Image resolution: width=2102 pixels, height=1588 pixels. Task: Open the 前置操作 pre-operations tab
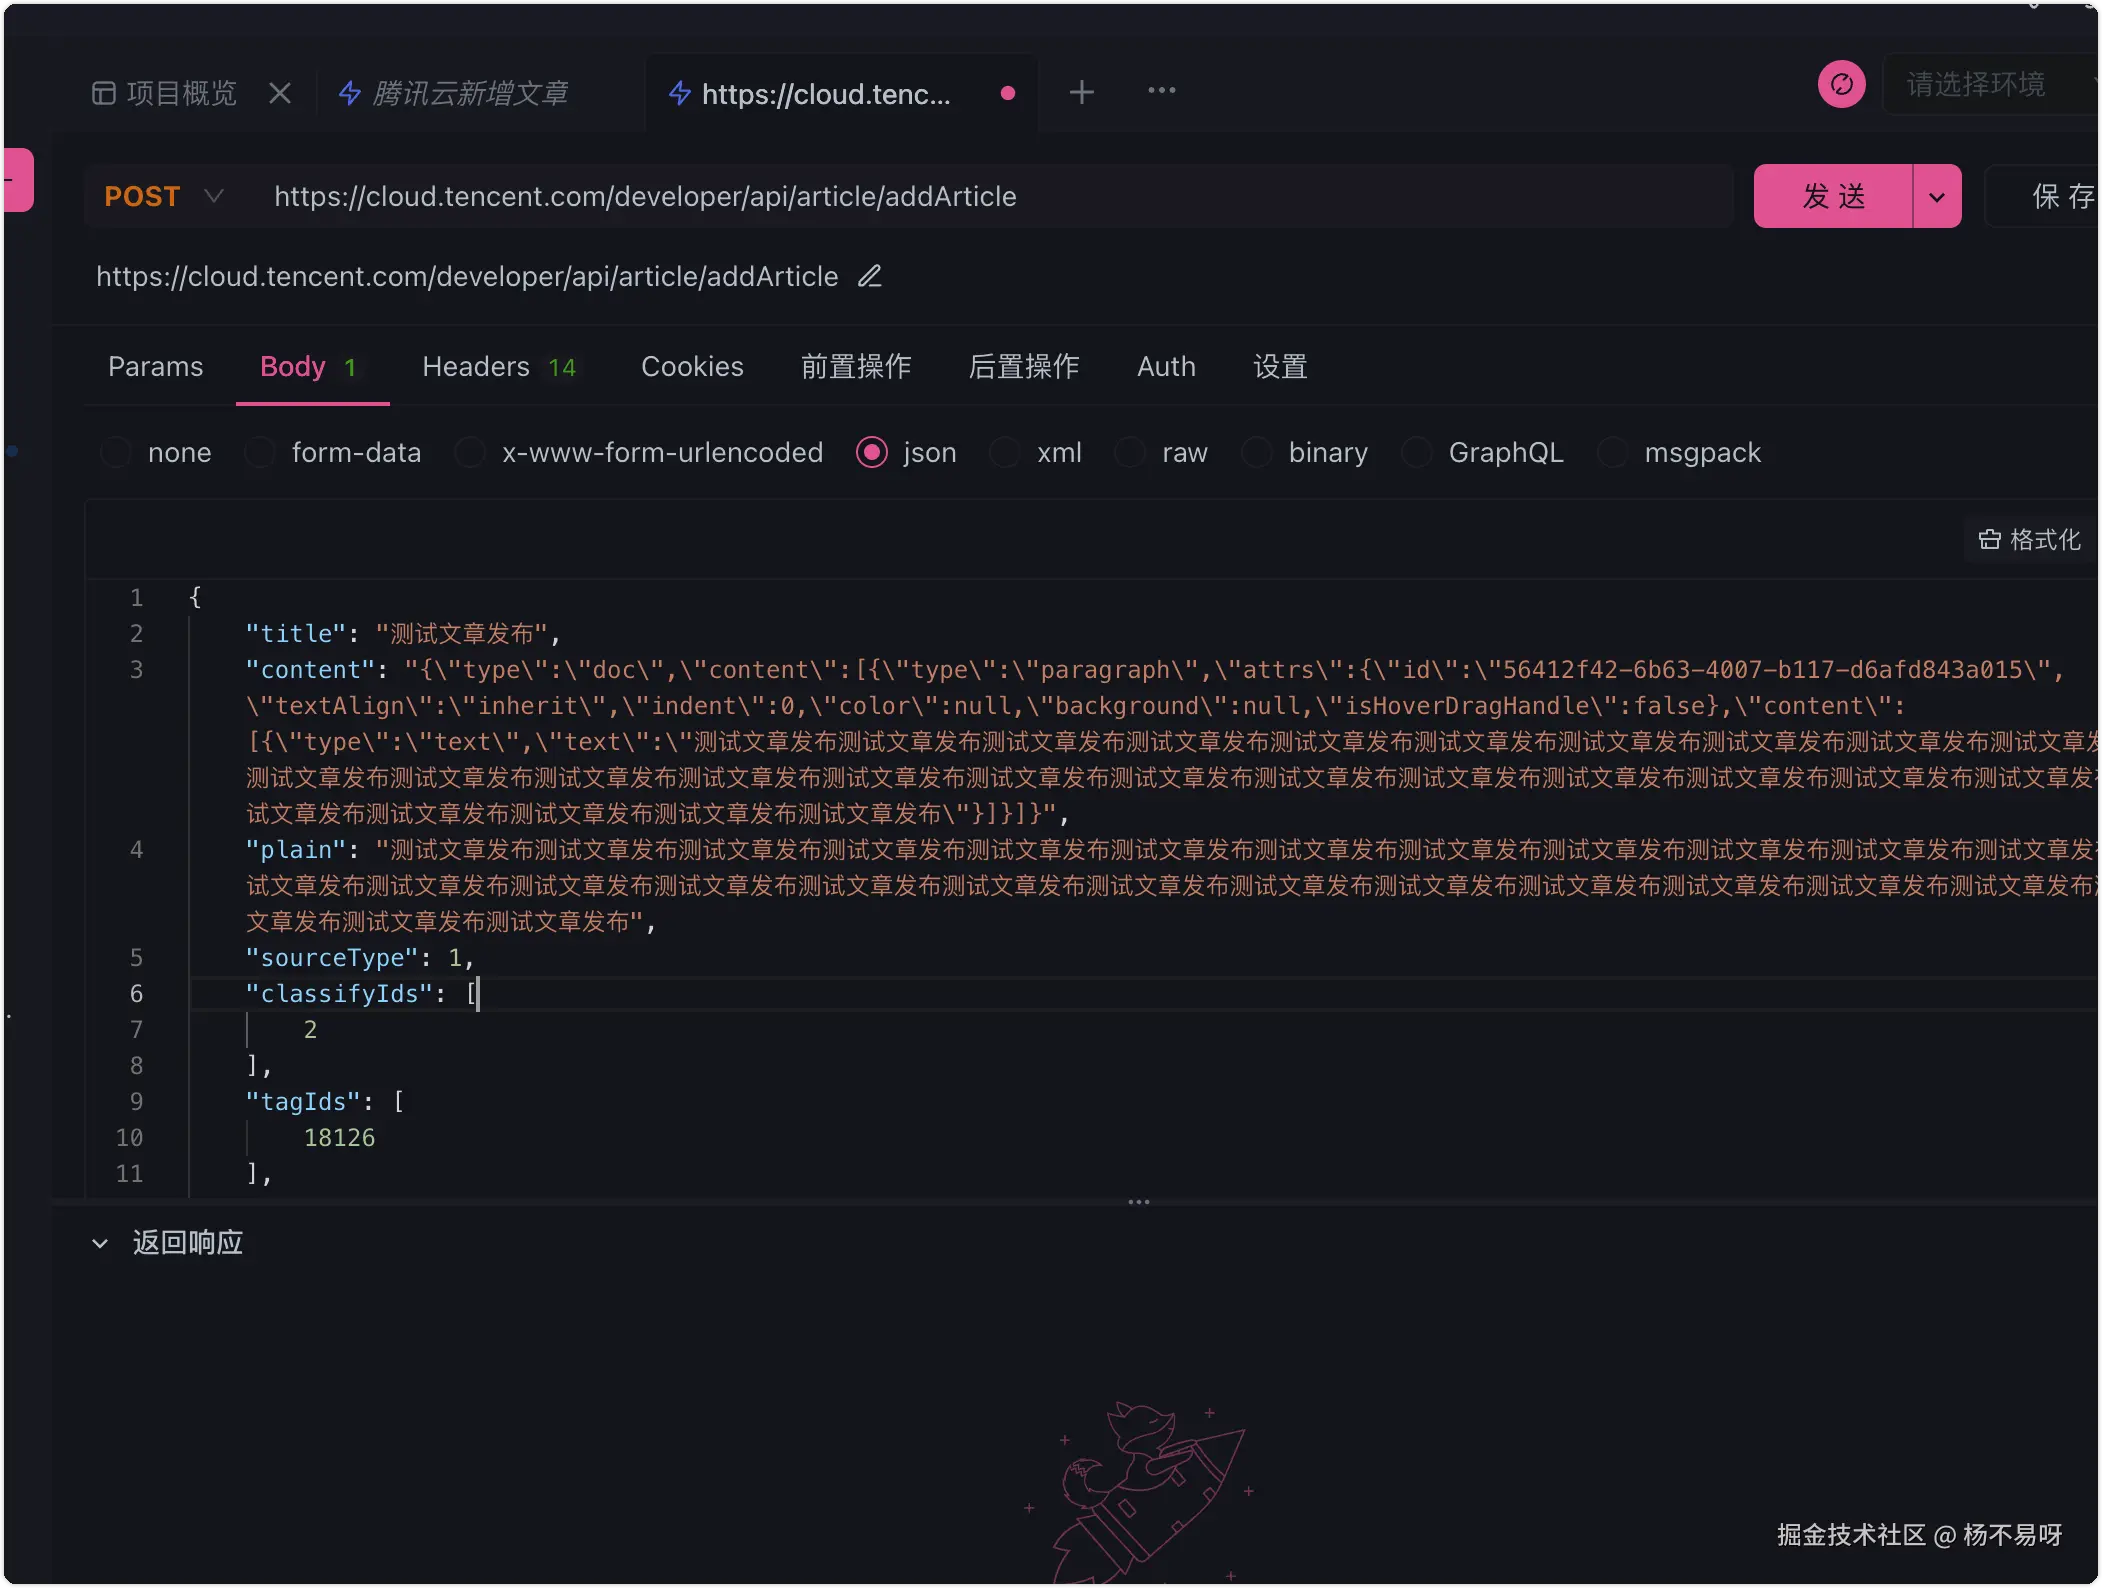coord(855,367)
